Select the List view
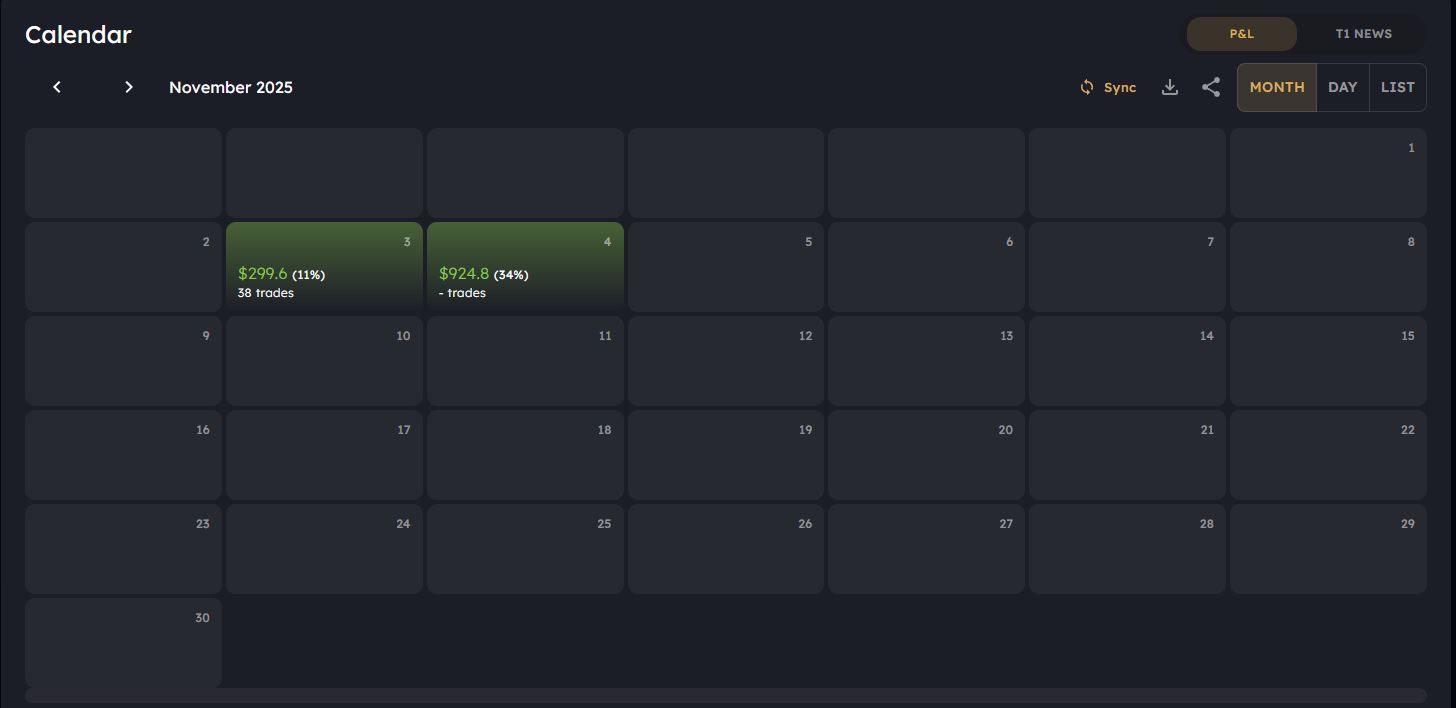This screenshot has width=1456, height=708. coord(1397,87)
